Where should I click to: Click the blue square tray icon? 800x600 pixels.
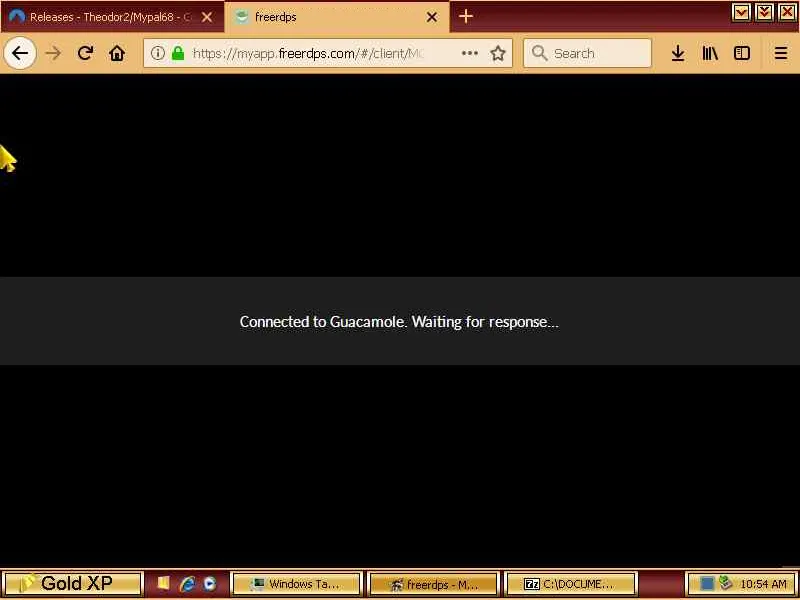coord(707,584)
